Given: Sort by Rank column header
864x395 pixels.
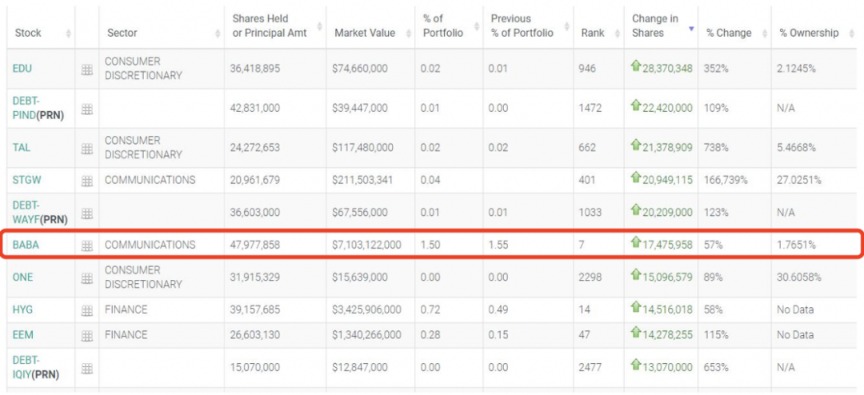Looking at the screenshot, I should pos(592,33).
